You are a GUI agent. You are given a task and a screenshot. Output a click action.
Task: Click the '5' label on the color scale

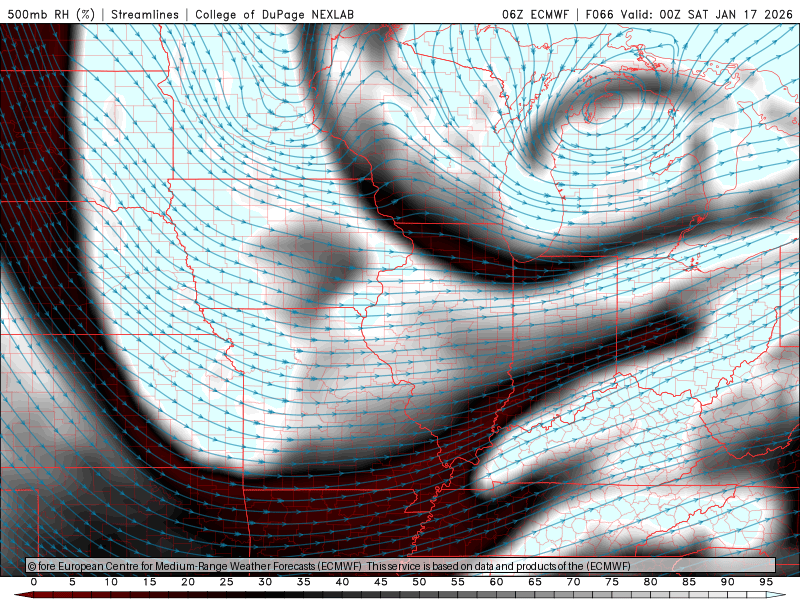pos(72,582)
